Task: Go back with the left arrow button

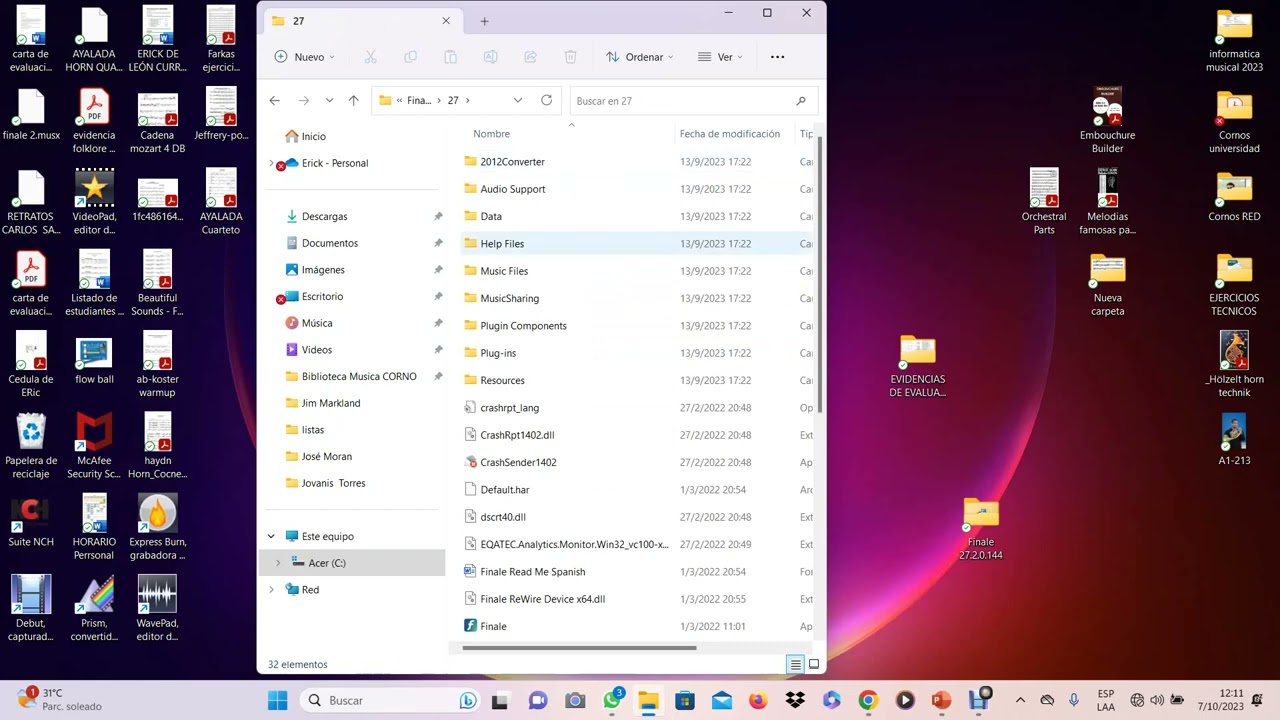Action: point(274,100)
